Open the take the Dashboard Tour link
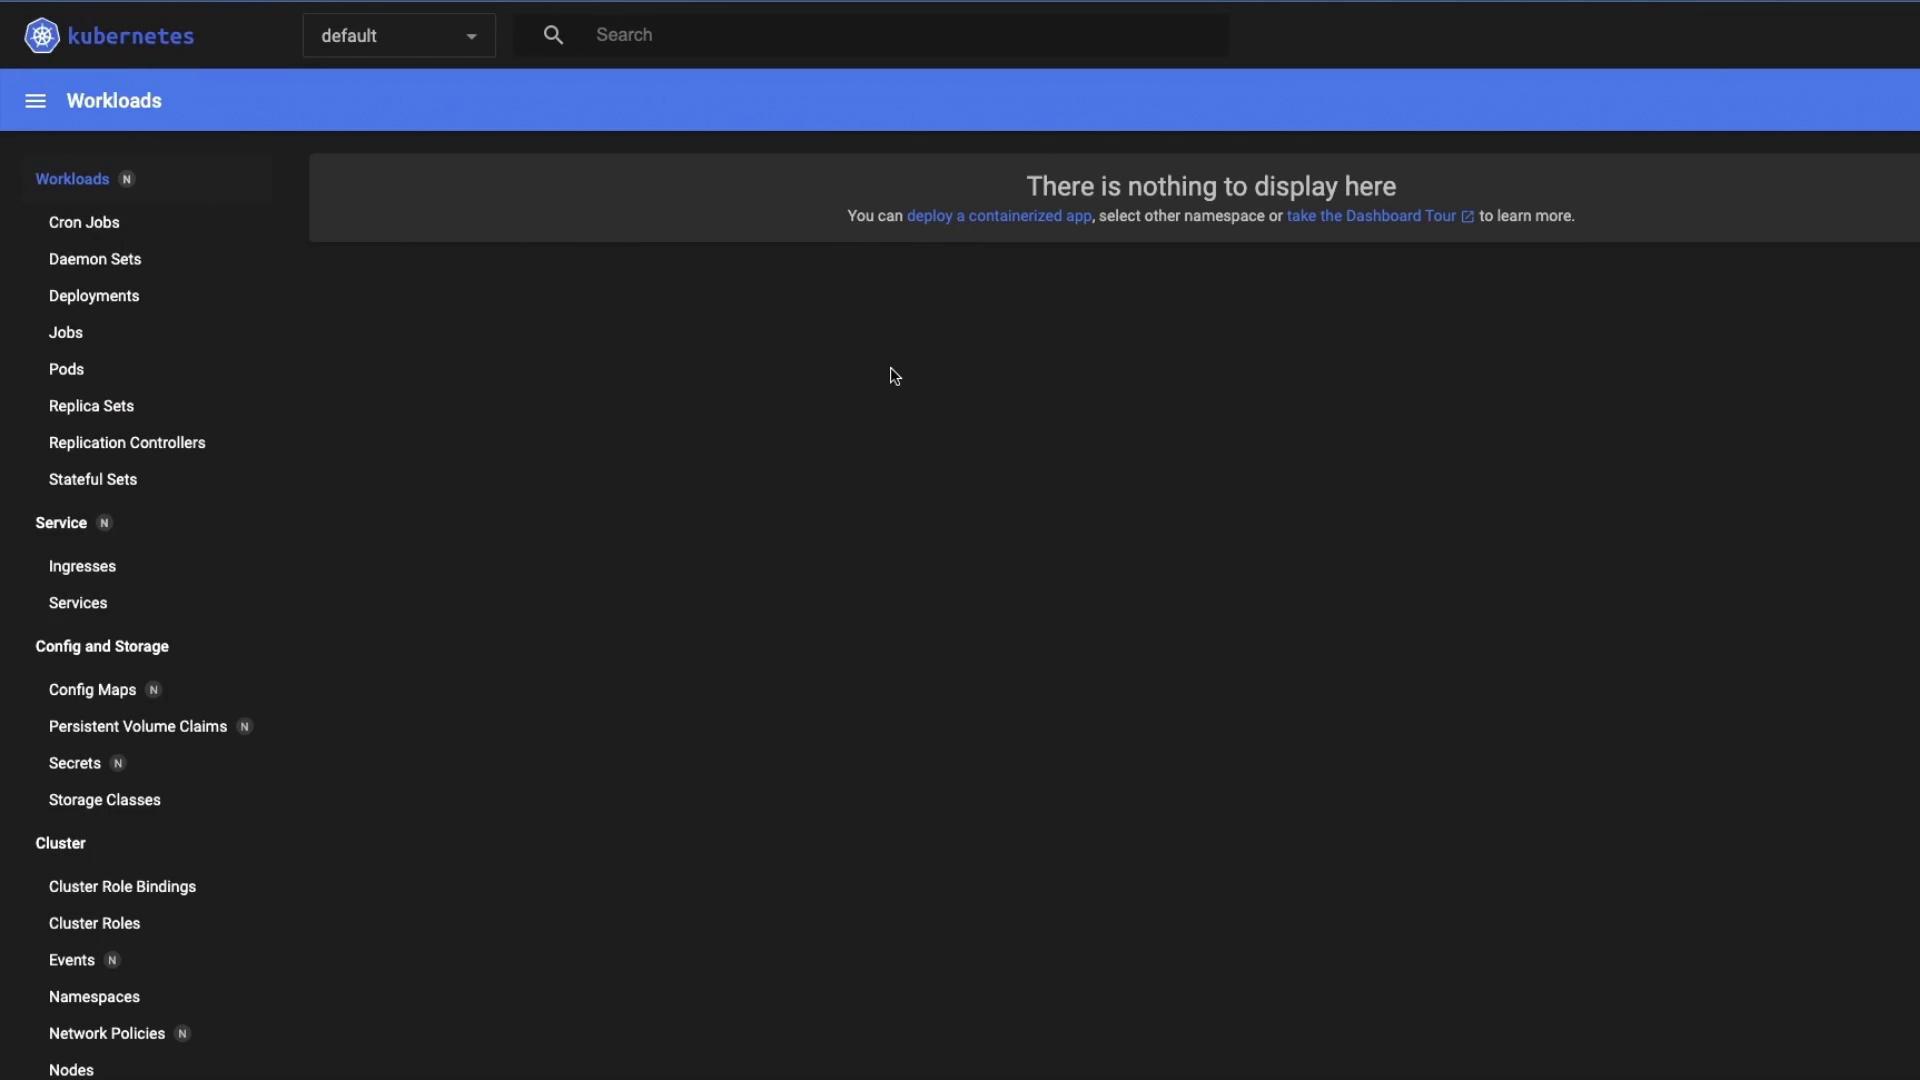The width and height of the screenshot is (1920, 1080). 1370,216
